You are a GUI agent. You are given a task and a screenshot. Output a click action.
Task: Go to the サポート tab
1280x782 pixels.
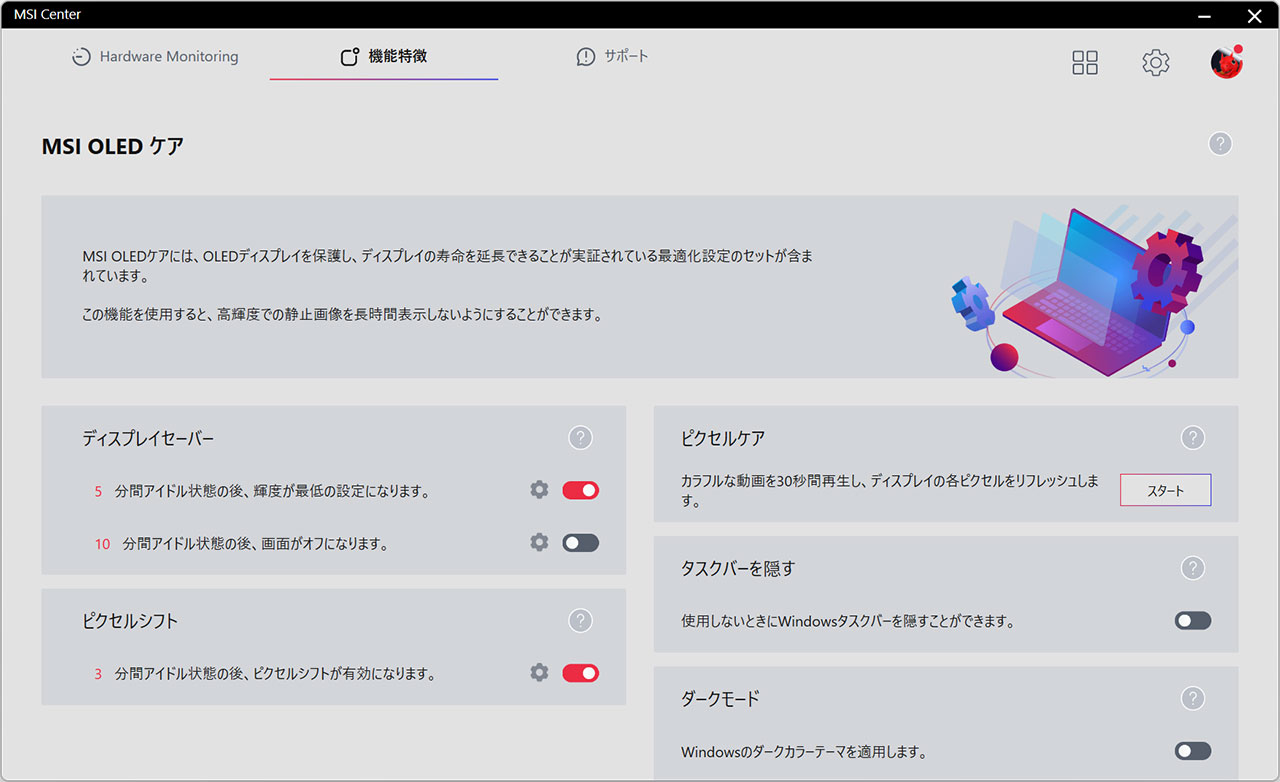(x=612, y=57)
